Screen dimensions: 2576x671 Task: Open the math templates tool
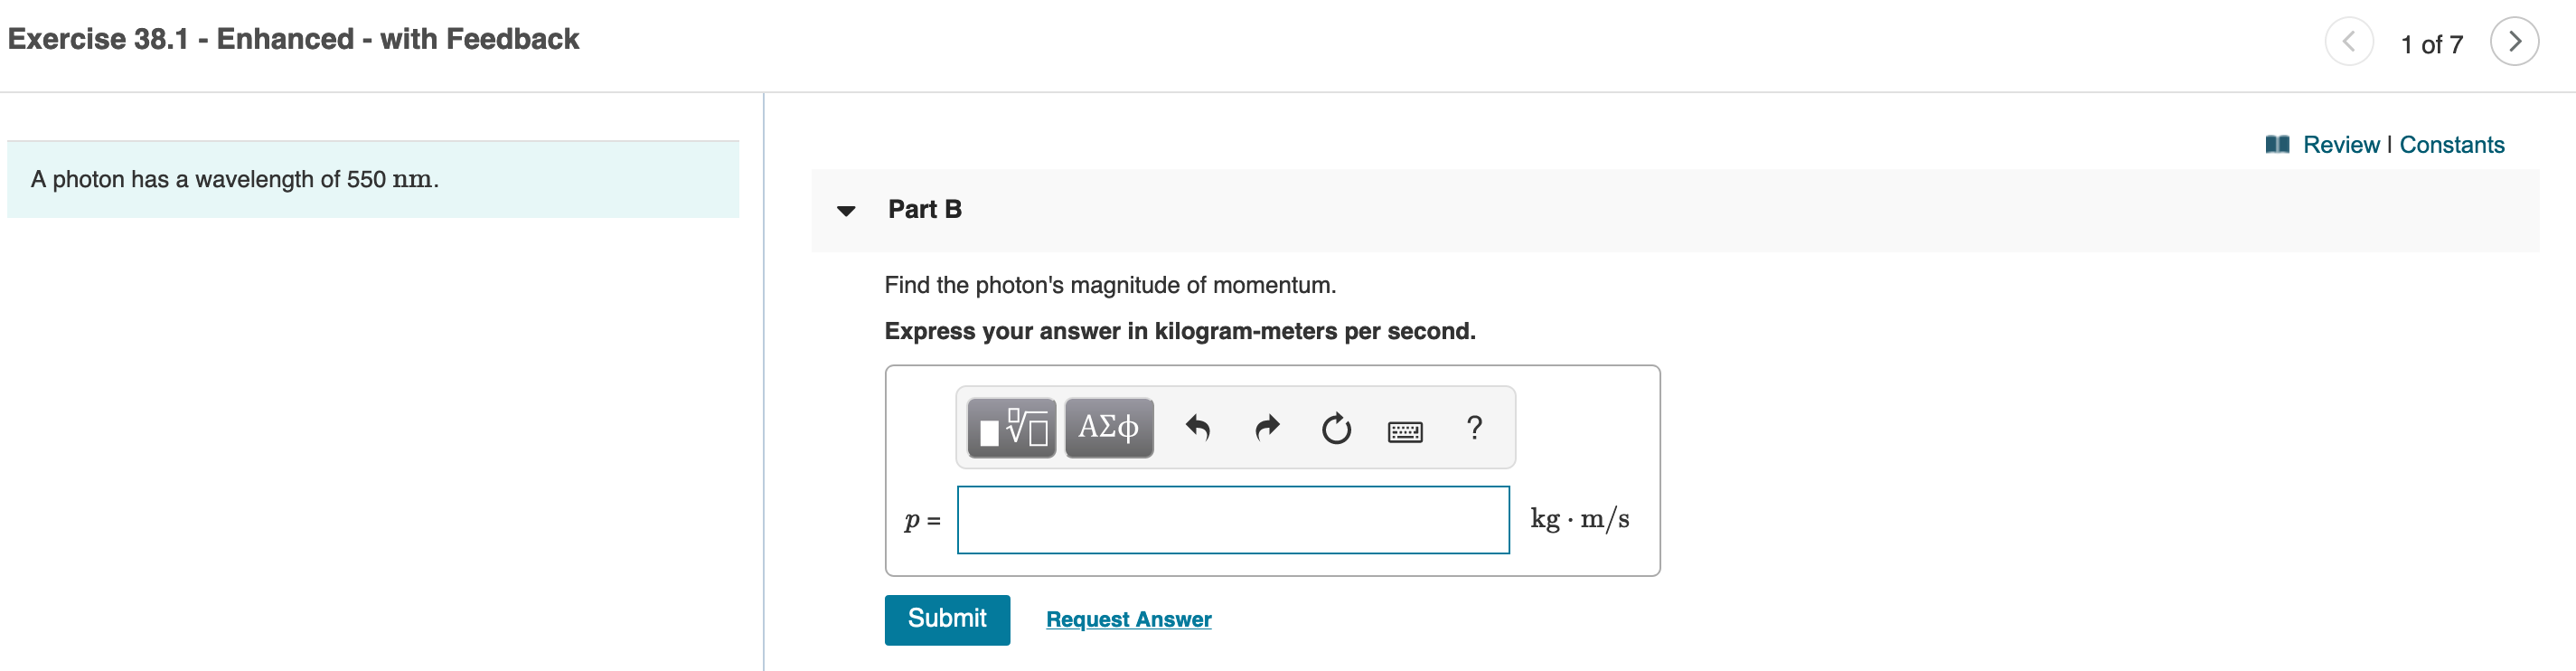(1011, 428)
